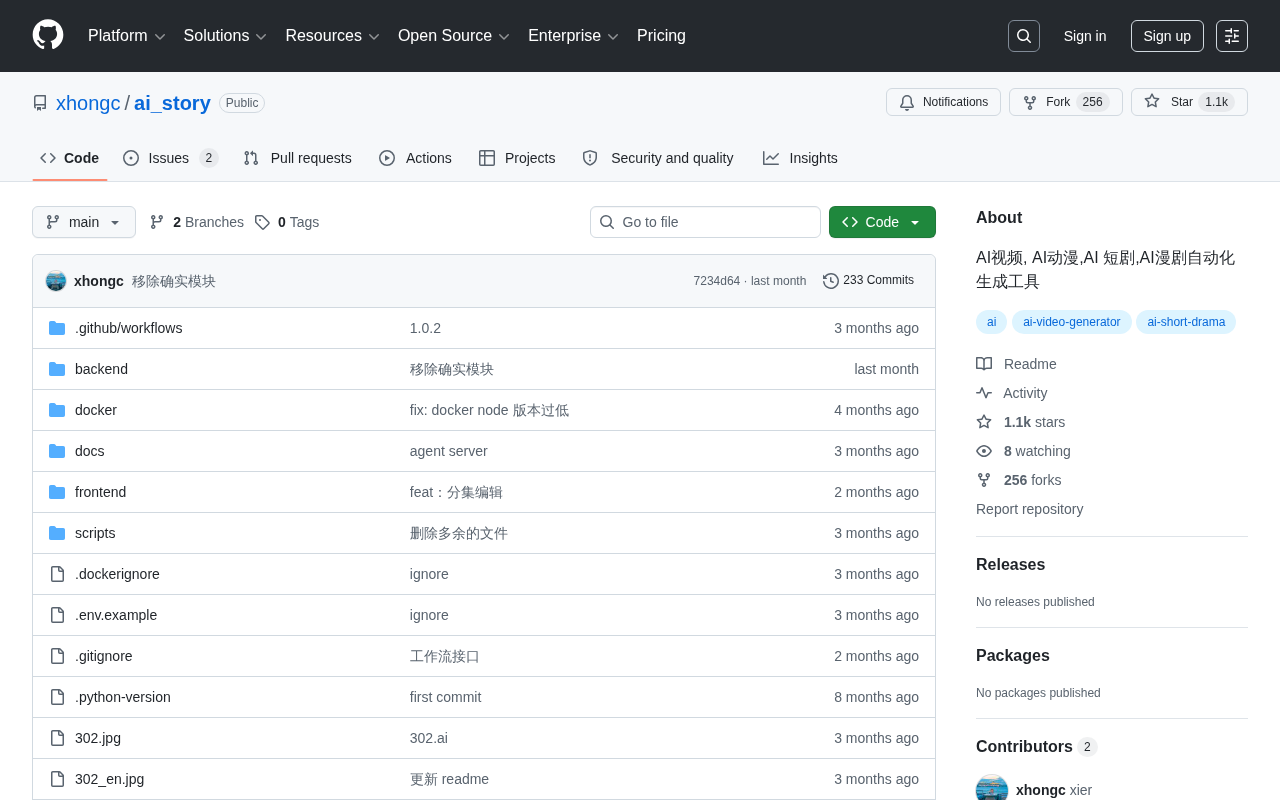Open the ai_story repository link
1280x800 pixels.
click(172, 103)
